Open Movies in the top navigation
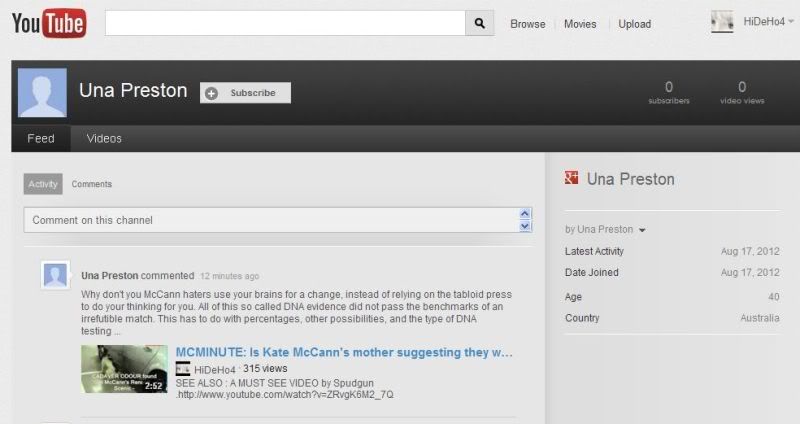This screenshot has height=424, width=800. tap(580, 24)
